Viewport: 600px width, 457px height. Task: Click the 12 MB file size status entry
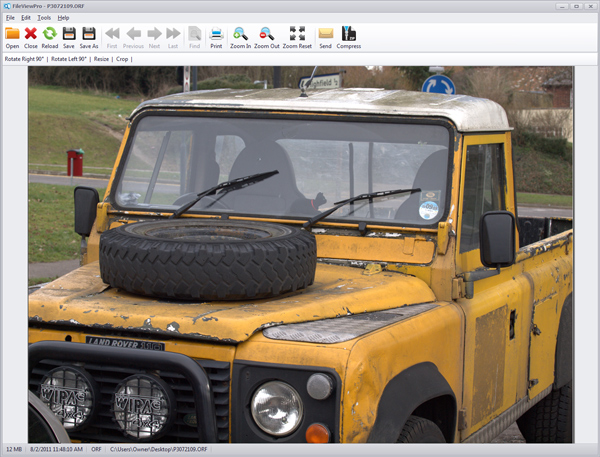[14, 449]
